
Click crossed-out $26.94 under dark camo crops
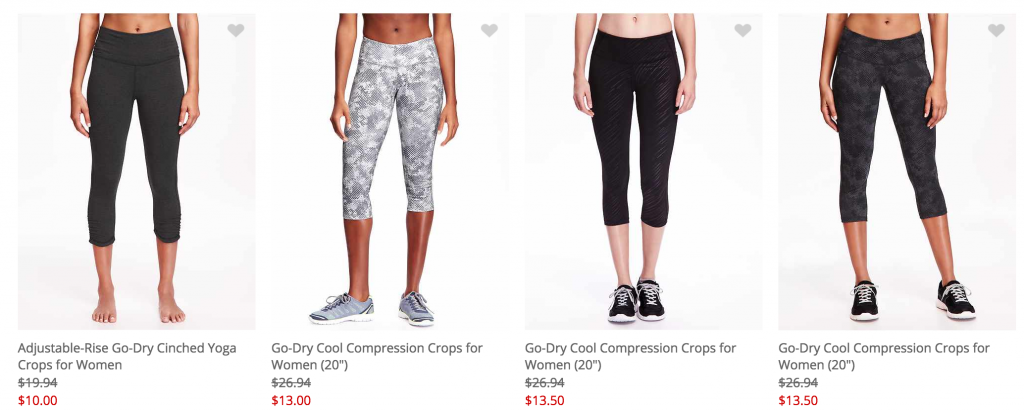[x=797, y=383]
